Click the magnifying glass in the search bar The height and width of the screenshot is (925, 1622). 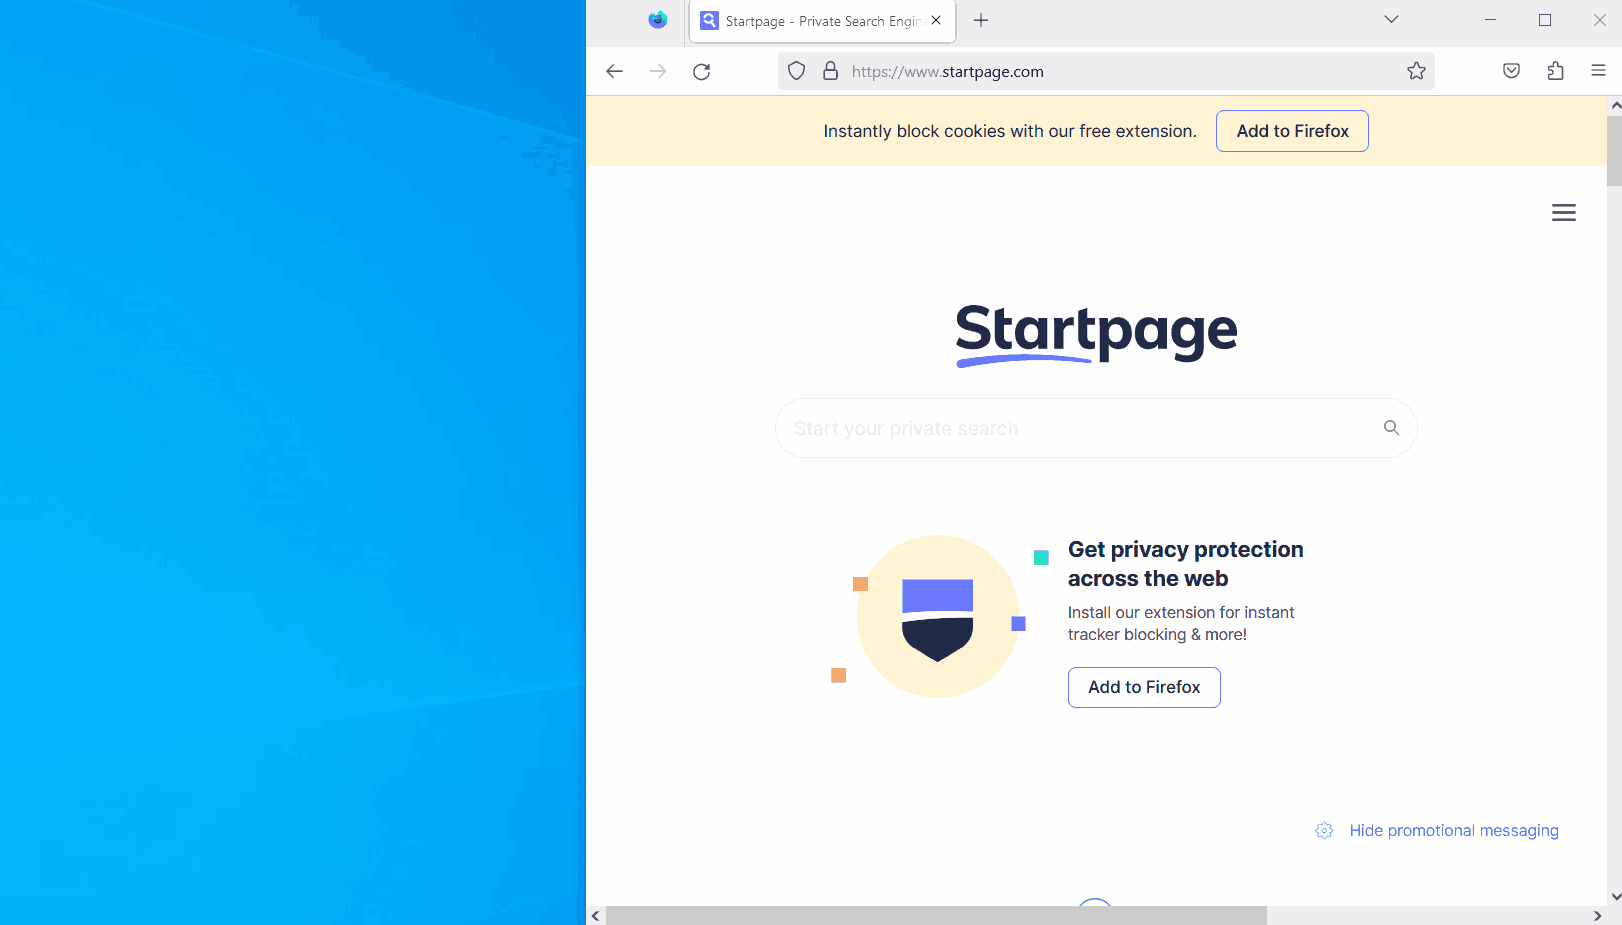click(1391, 427)
